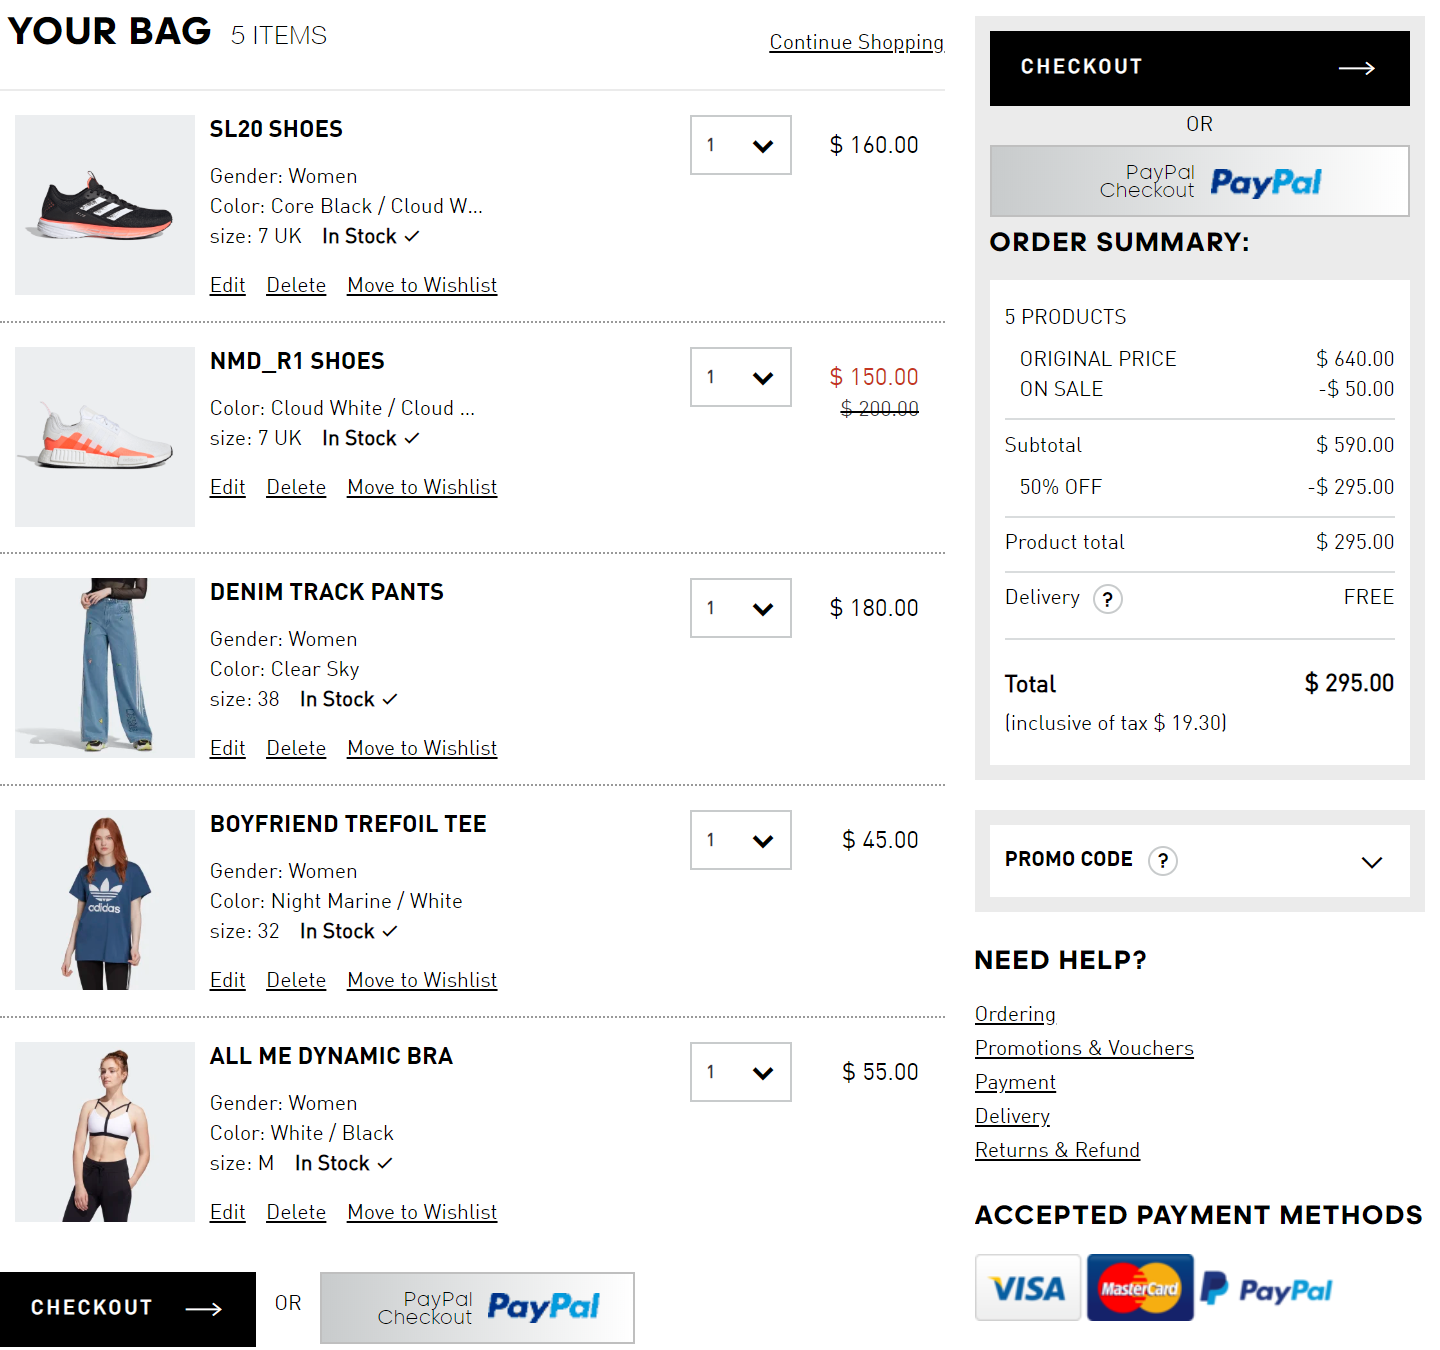Viewport: 1440px width, 1350px height.
Task: Click the MasterCard payment icon
Action: click(1140, 1288)
